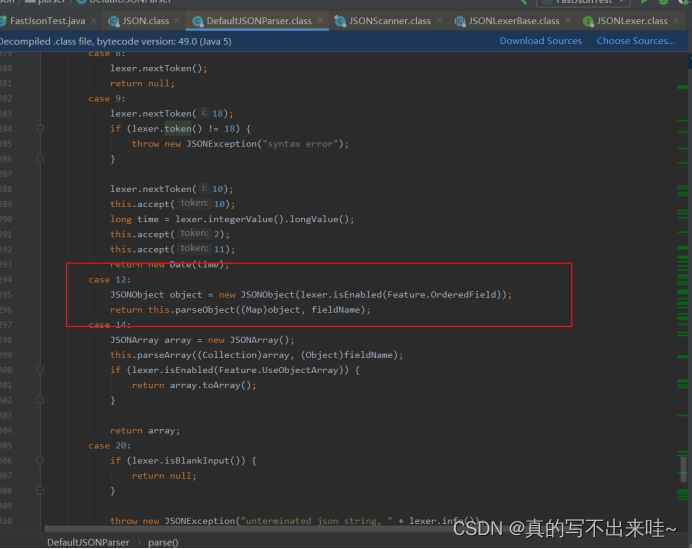Screen dimensions: 692x549
Task: Click fold end marker after array.toArray() return
Action: (40, 400)
